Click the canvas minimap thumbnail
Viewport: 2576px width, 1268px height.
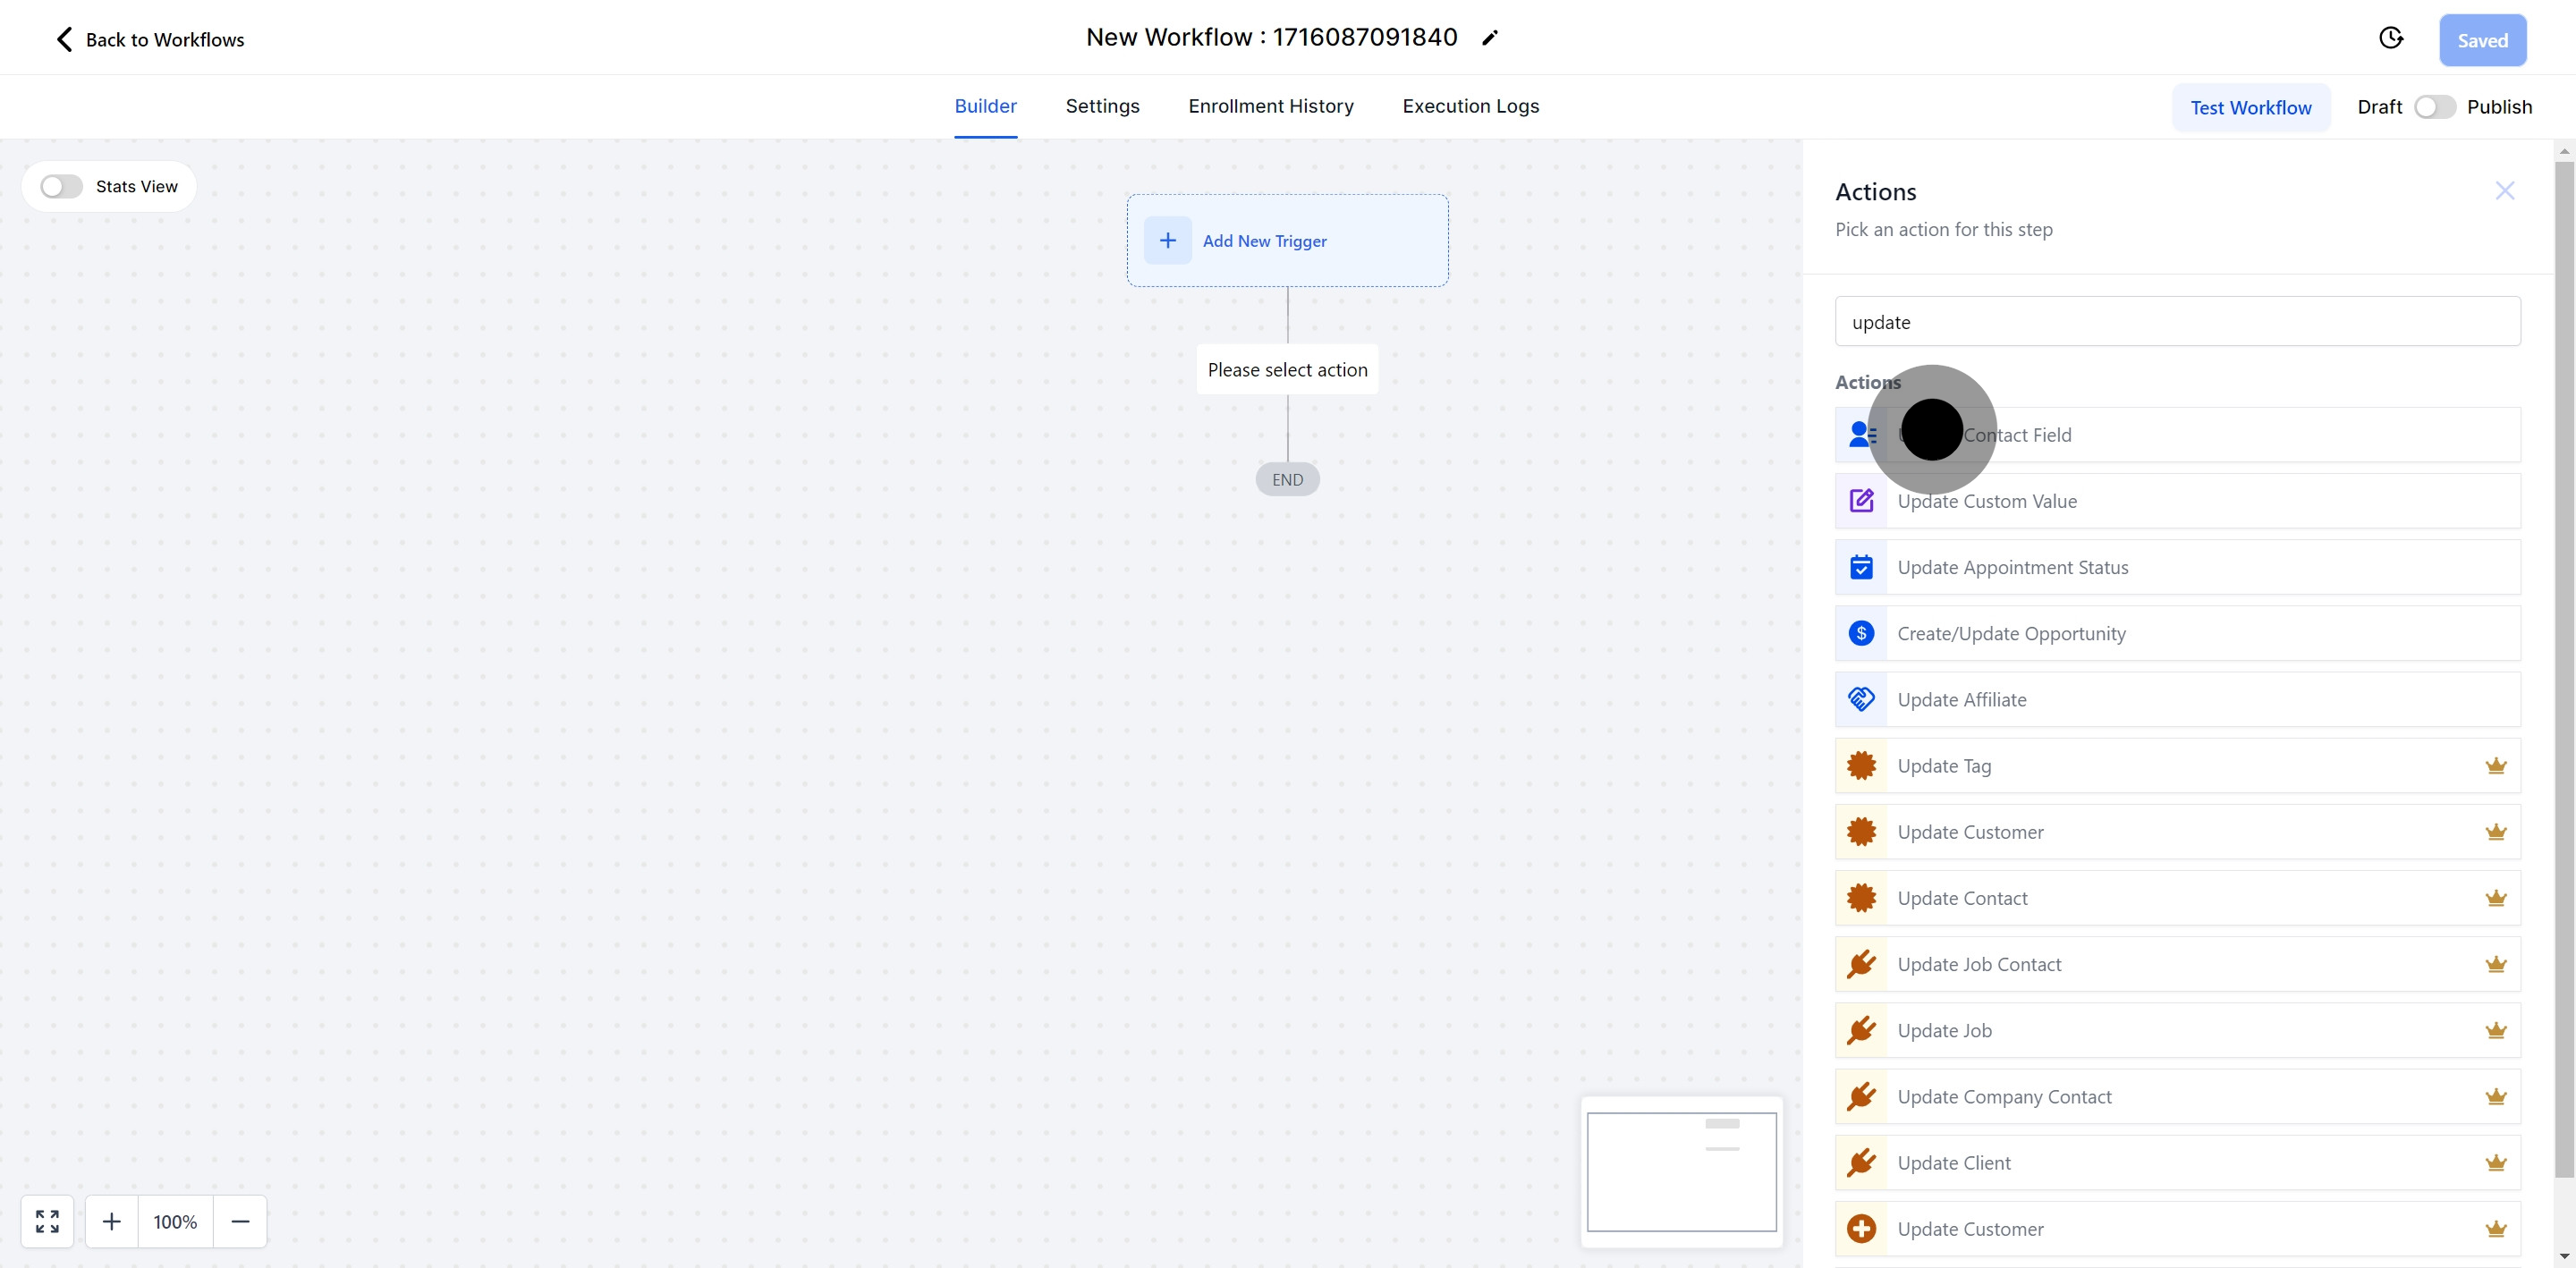pyautogui.click(x=1681, y=1172)
